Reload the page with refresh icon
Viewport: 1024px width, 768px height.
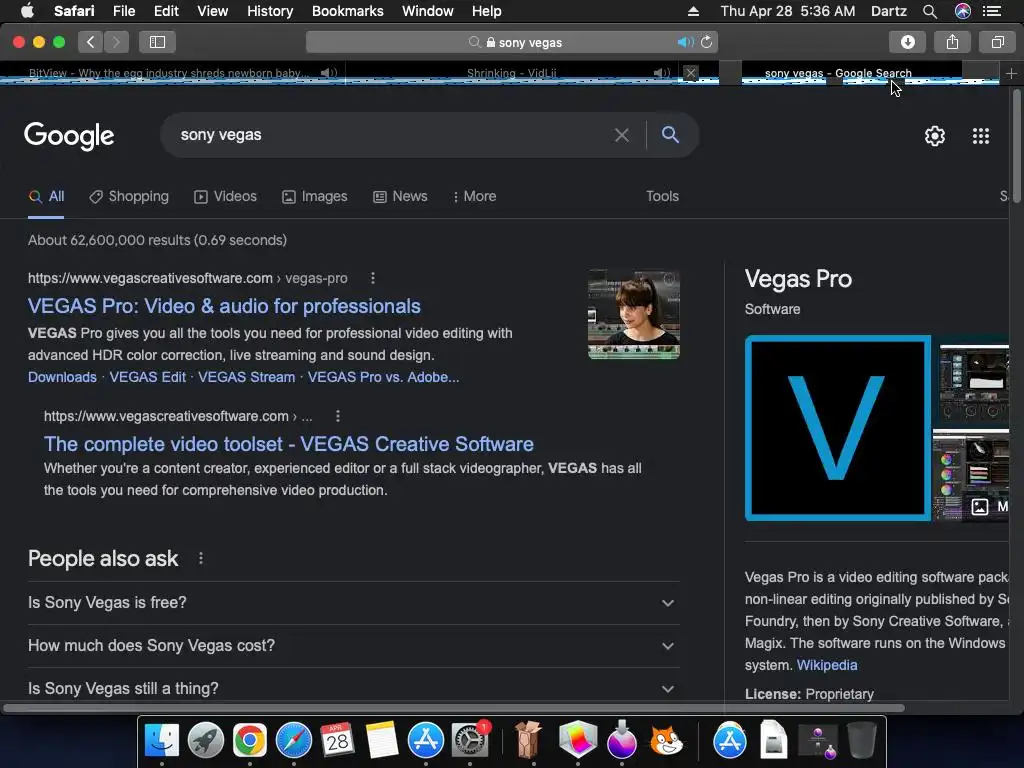[x=707, y=42]
